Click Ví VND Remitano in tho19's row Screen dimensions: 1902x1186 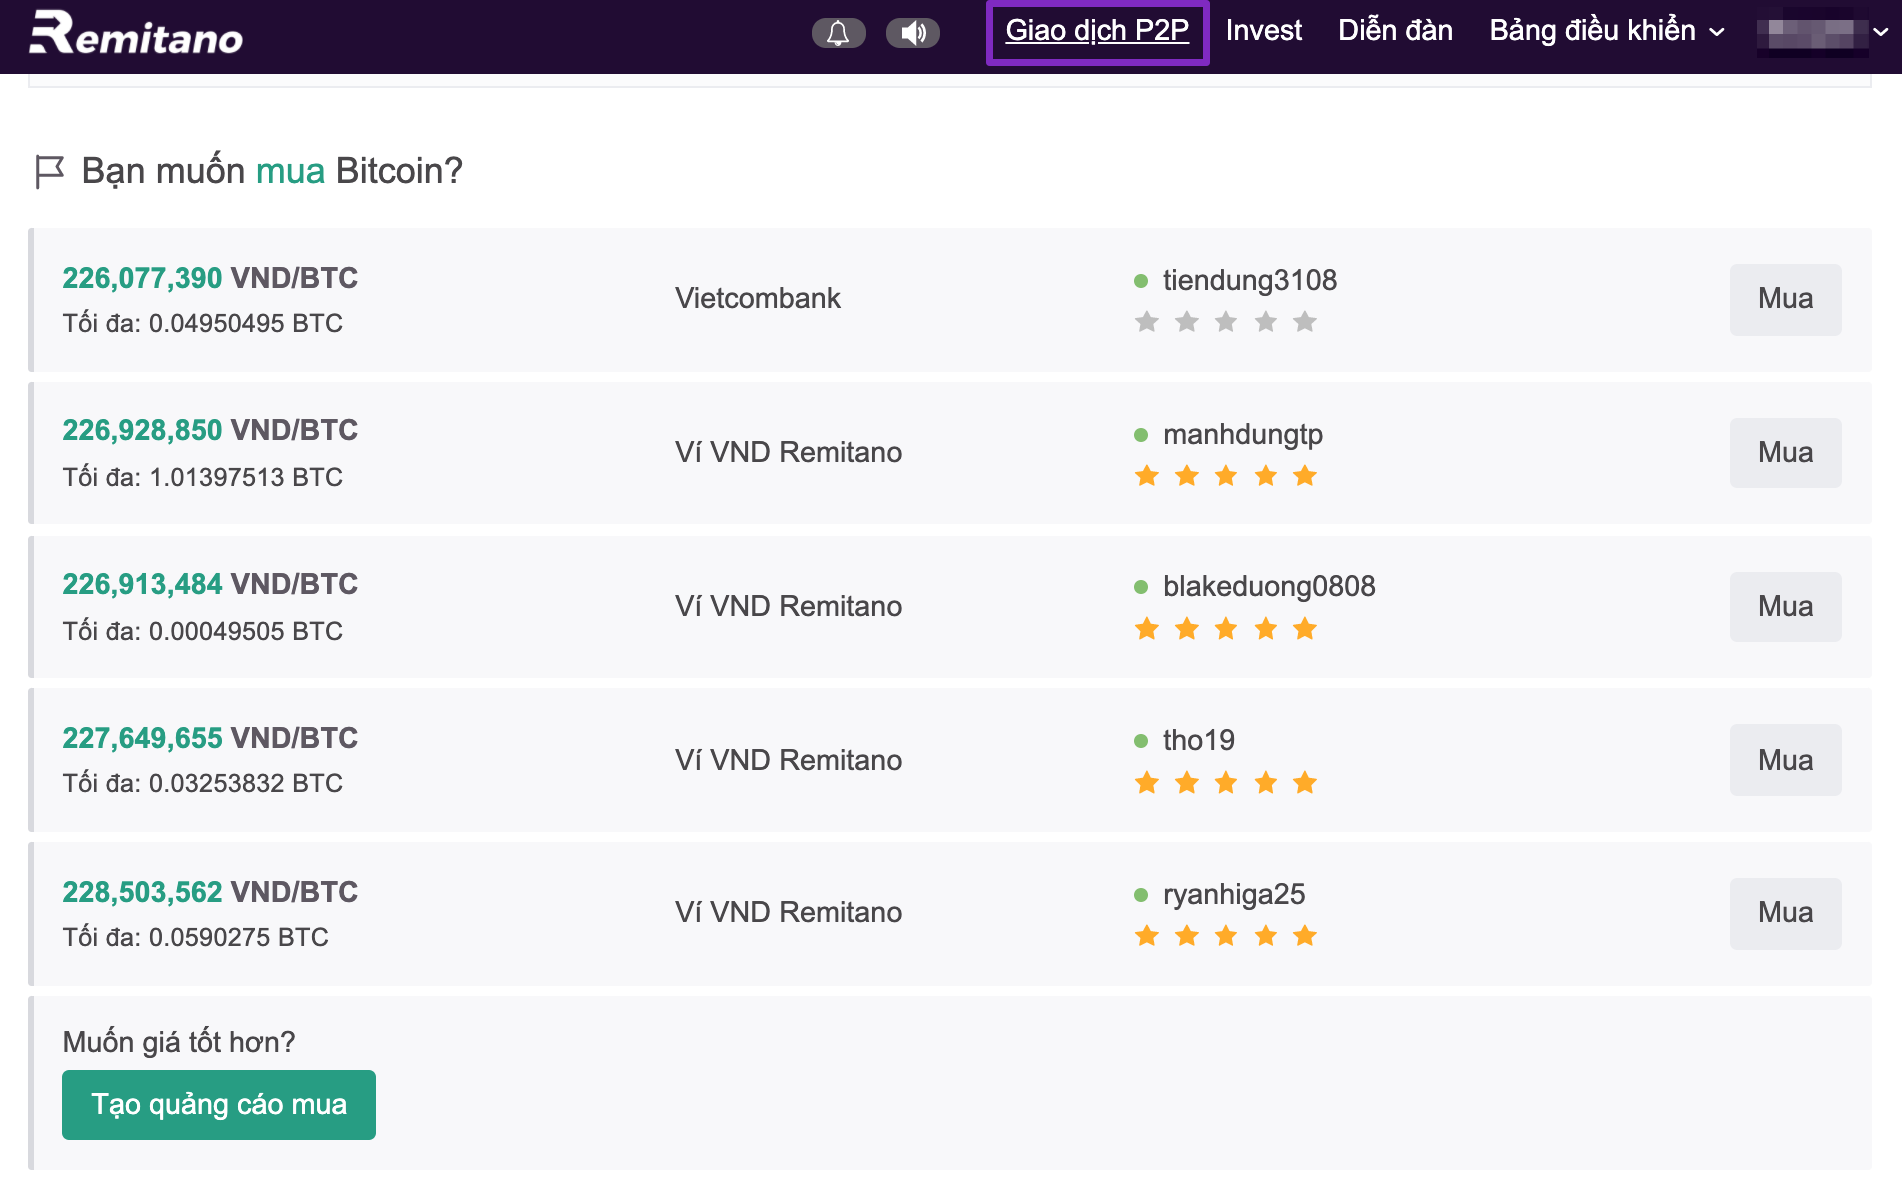(x=788, y=760)
